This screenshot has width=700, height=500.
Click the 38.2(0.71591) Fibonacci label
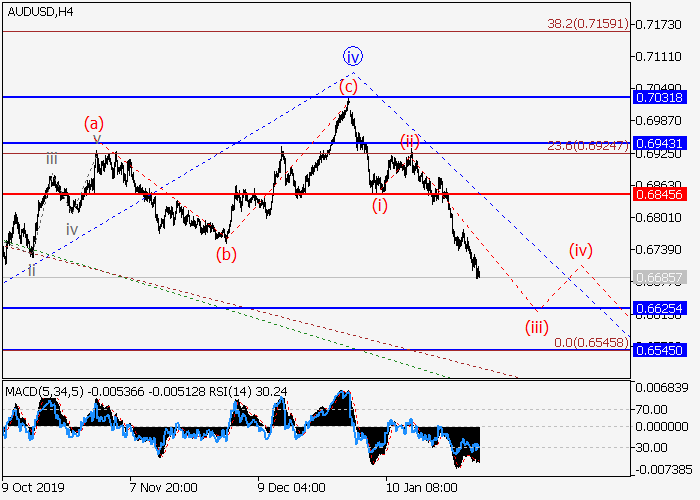coord(589,22)
